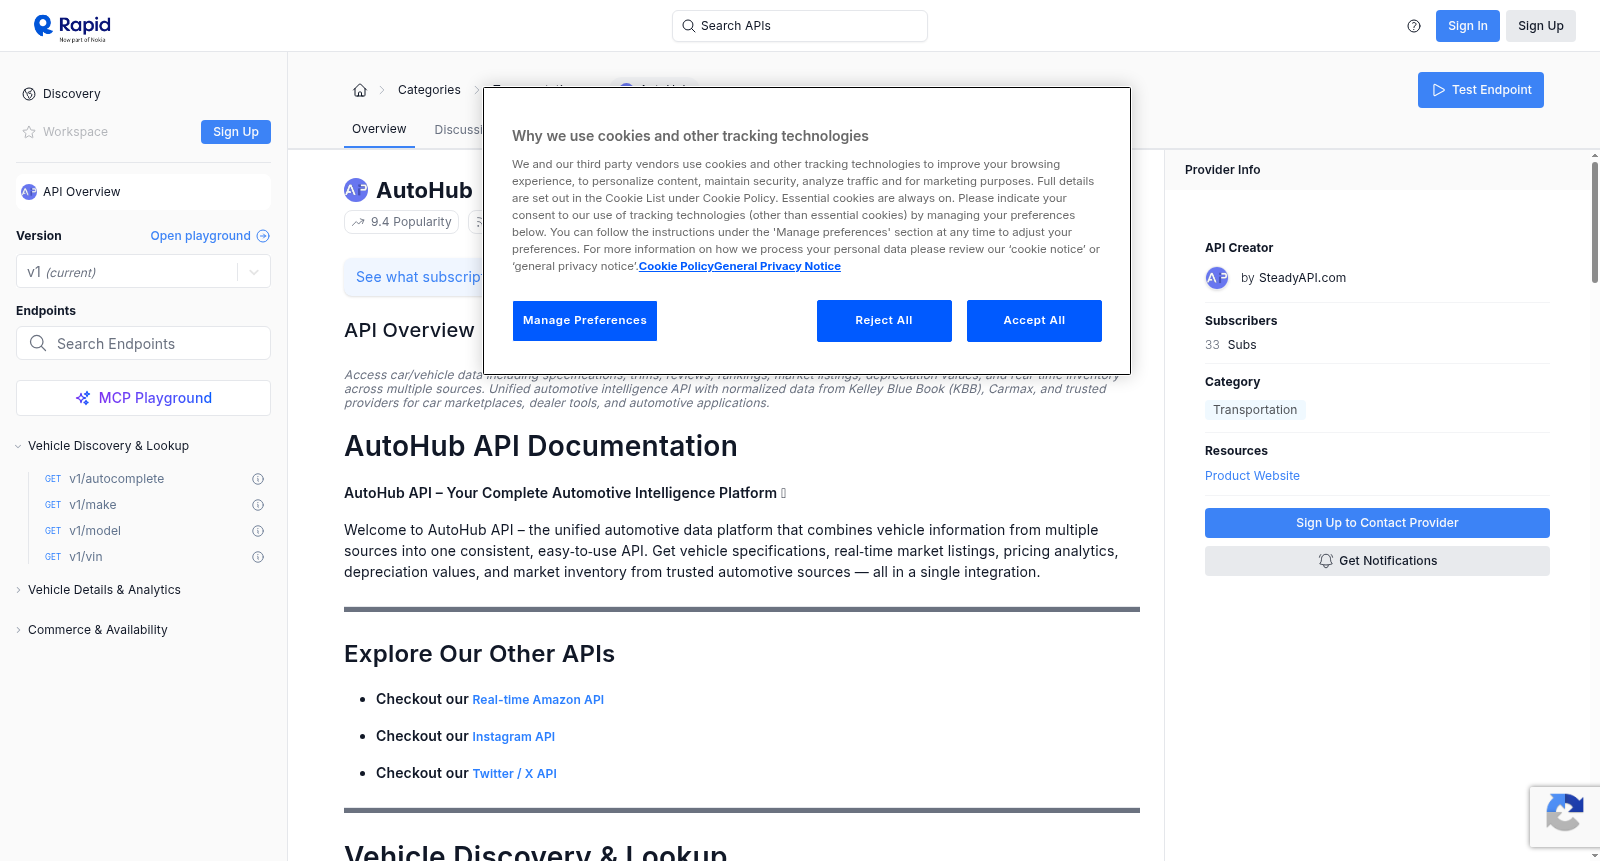The image size is (1600, 861).
Task: Focus the Search Endpoints field
Action: point(143,343)
